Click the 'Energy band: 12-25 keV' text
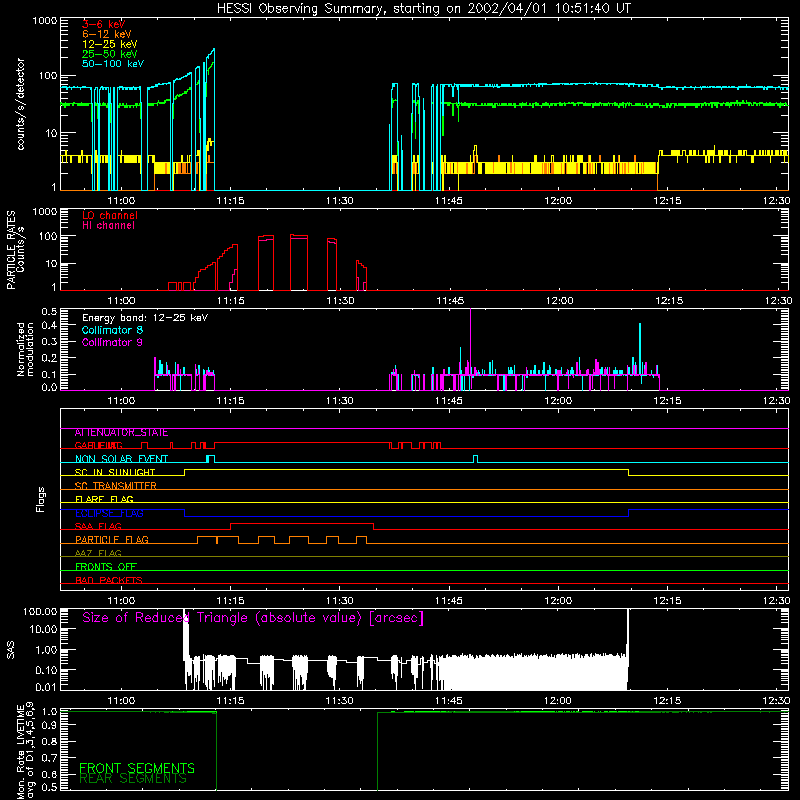The image size is (800, 800). (145, 318)
